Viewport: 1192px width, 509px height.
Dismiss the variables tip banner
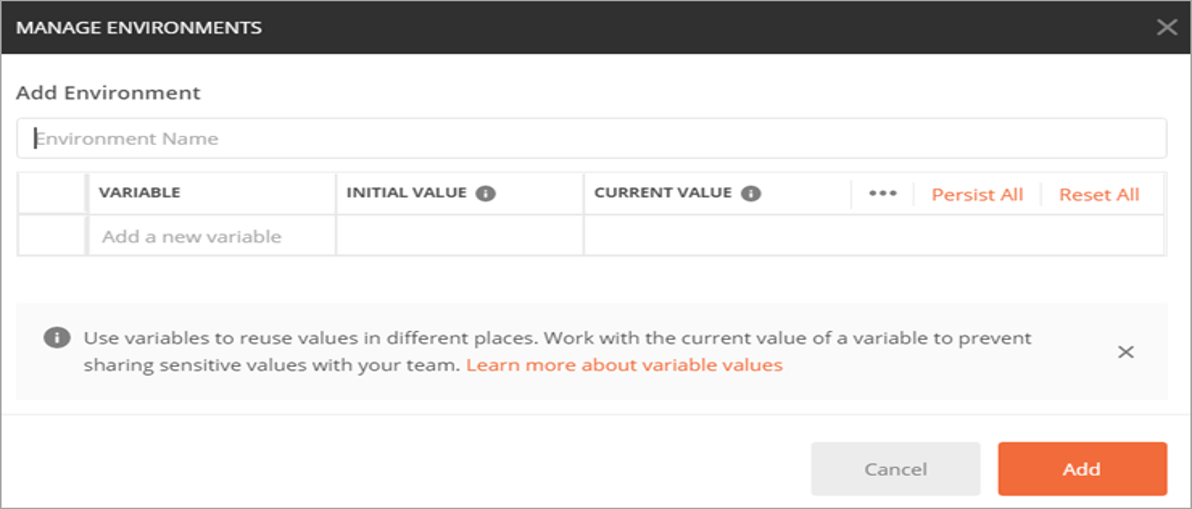pos(1125,352)
